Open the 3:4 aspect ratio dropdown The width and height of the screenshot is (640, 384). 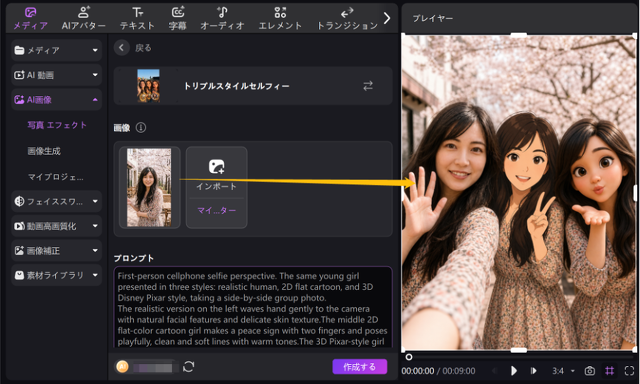563,371
